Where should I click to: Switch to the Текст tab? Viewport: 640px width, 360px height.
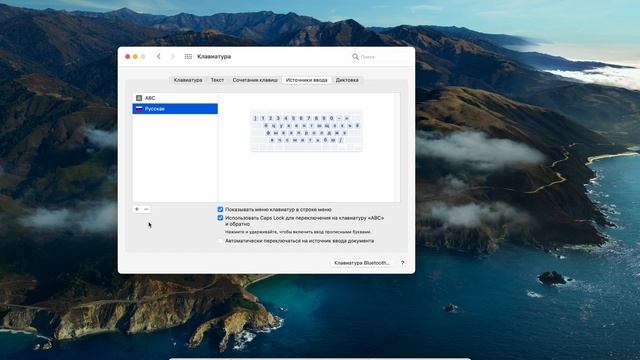coord(217,80)
